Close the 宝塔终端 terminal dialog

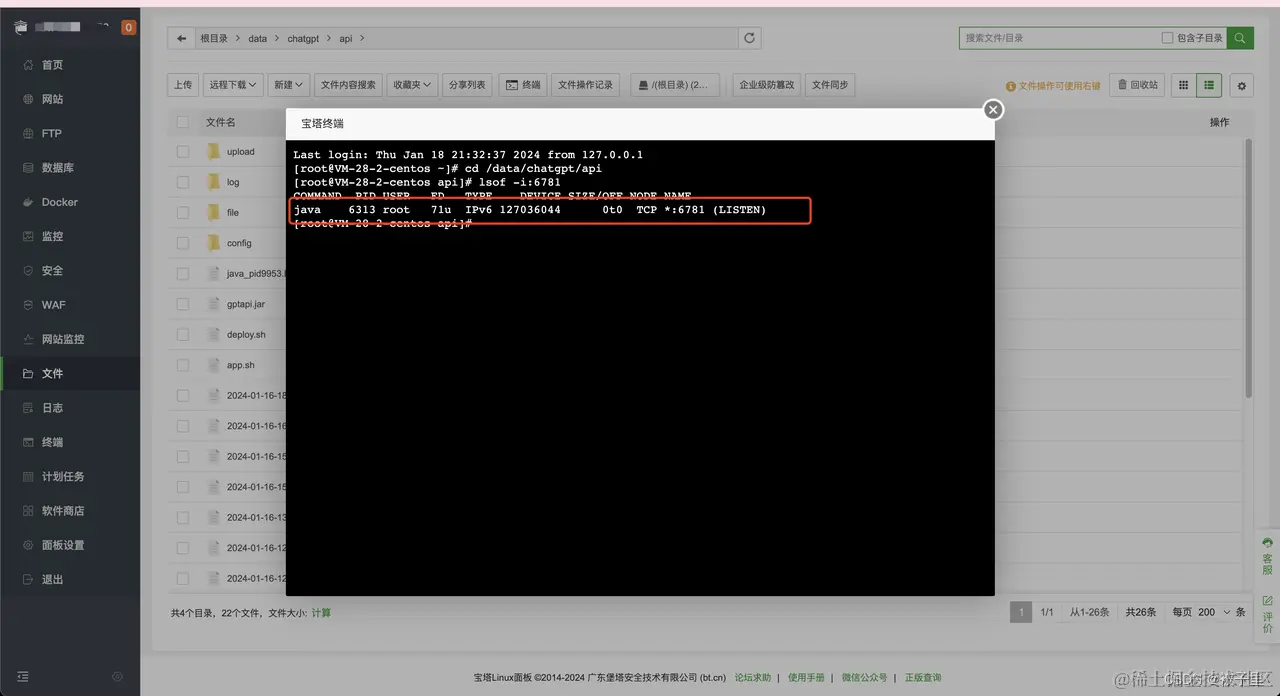[x=992, y=110]
